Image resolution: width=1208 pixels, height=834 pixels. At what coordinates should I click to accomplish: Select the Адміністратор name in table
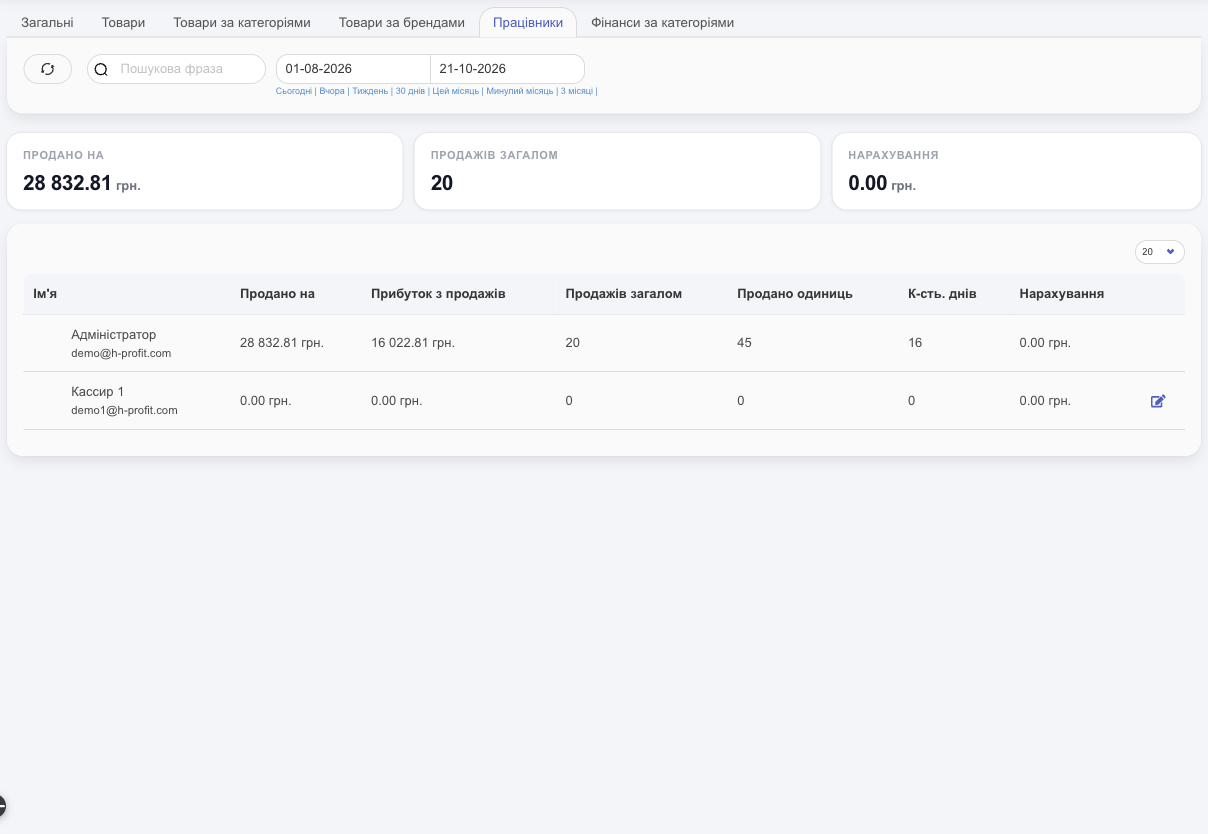pos(114,335)
